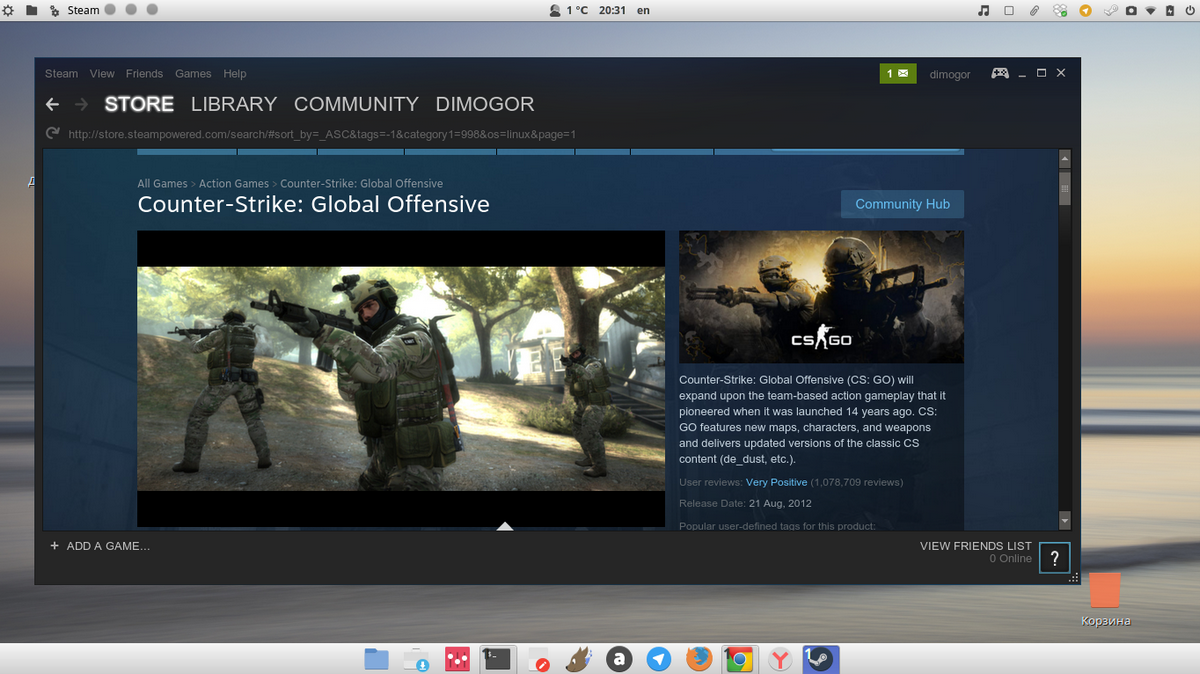Screen dimensions: 1200x674
Task: Click ADD A GAME... text
Action: [x=108, y=546]
